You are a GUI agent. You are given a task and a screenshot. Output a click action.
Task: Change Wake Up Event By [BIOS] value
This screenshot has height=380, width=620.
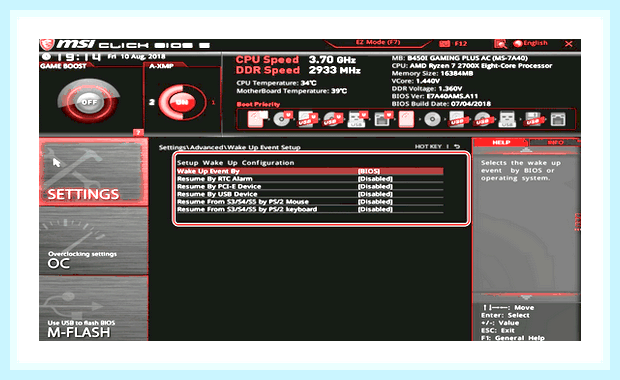click(x=369, y=171)
